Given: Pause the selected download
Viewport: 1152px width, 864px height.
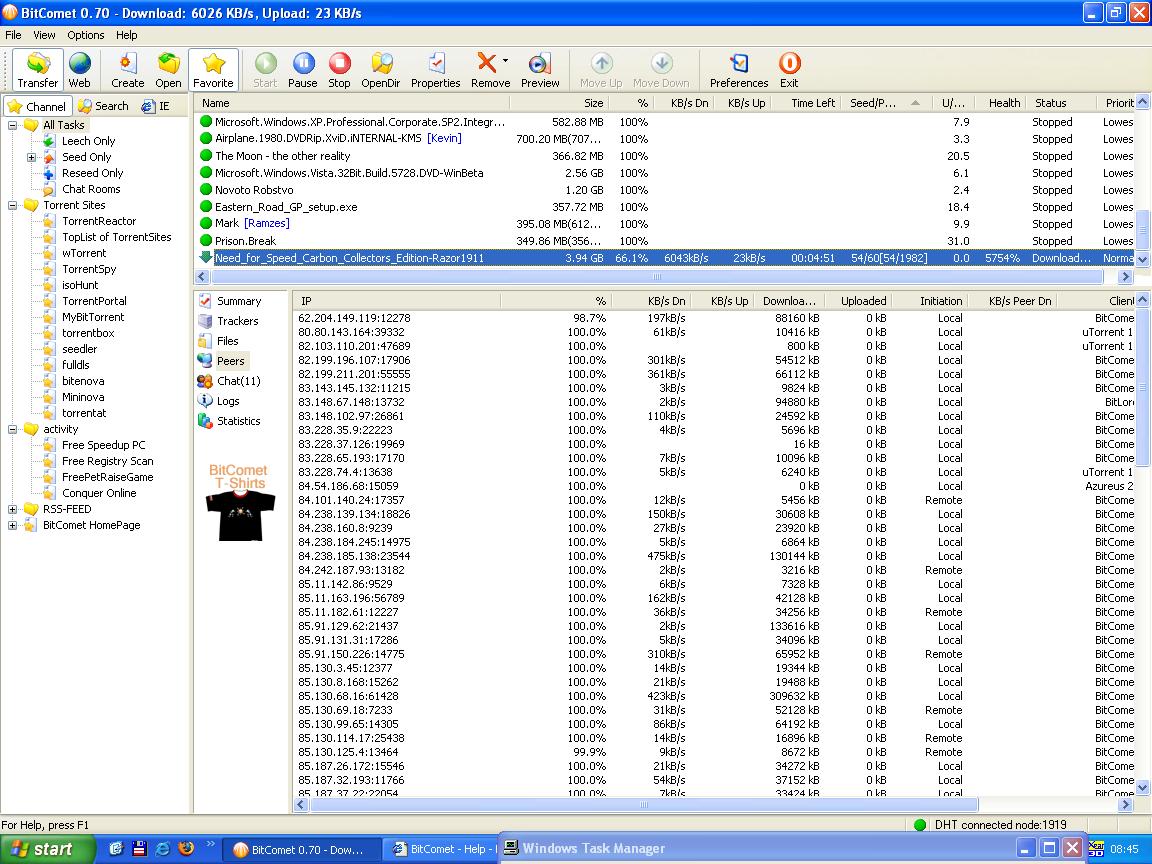Looking at the screenshot, I should pyautogui.click(x=303, y=70).
